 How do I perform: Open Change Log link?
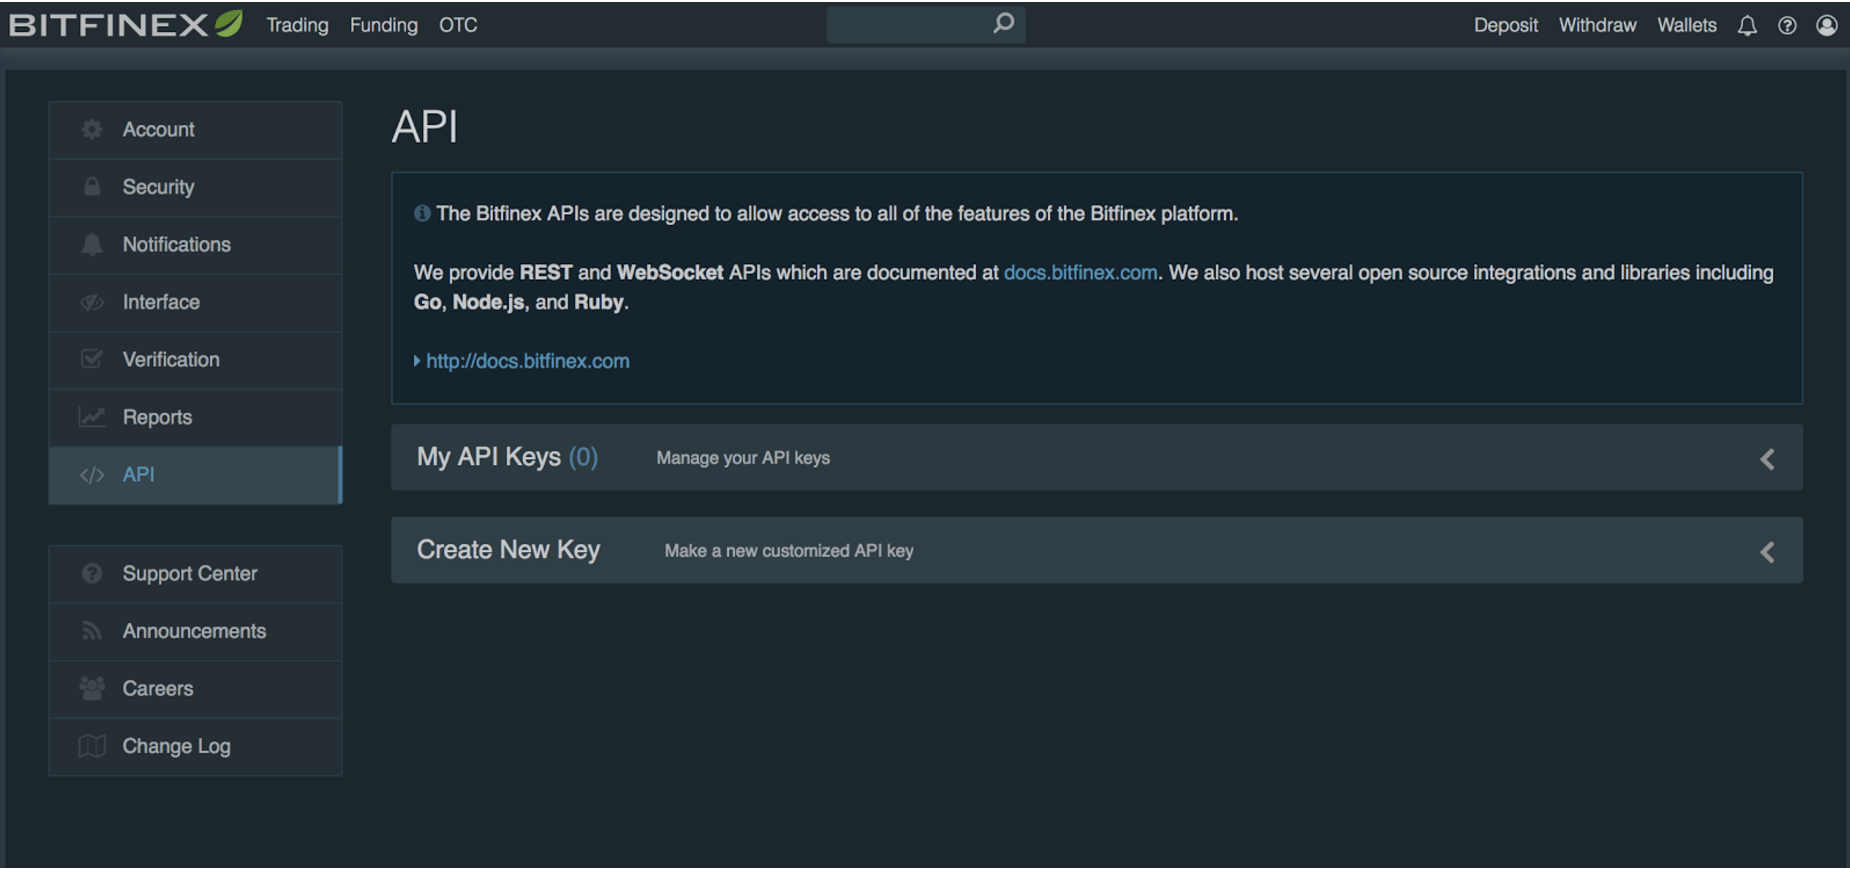pyautogui.click(x=195, y=747)
